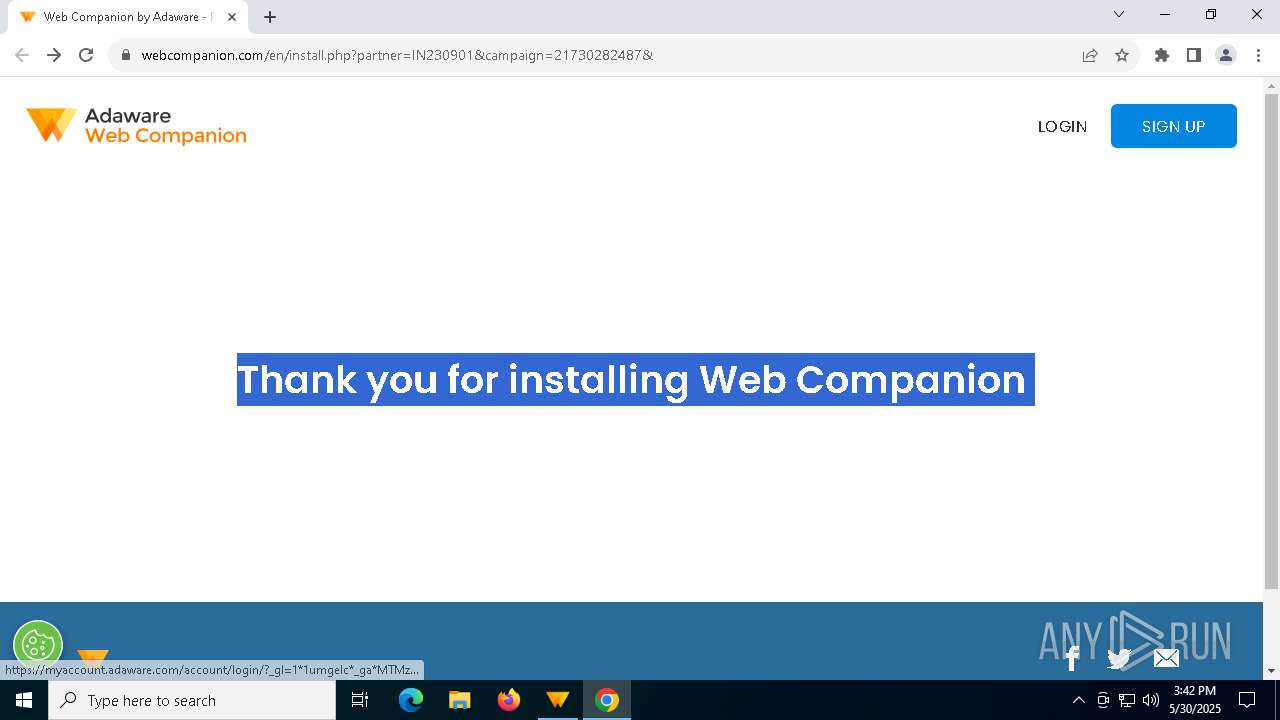Open Chrome extensions puzzle icon
This screenshot has width=1280, height=720.
(x=1162, y=55)
